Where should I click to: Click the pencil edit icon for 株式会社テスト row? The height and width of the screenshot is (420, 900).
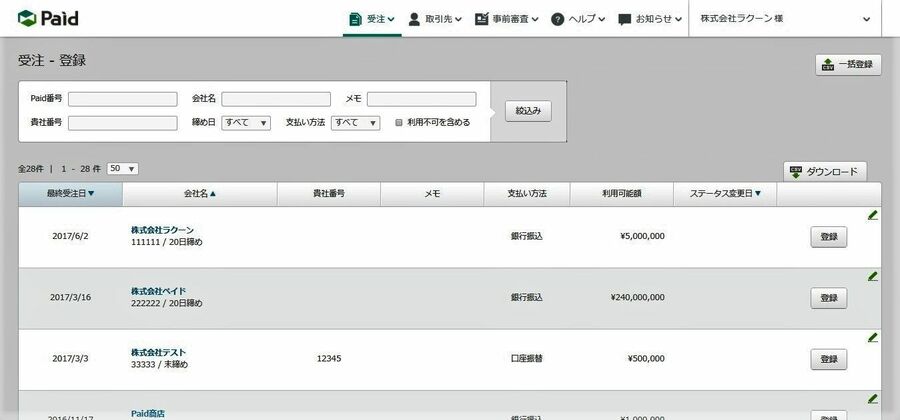pyautogui.click(x=872, y=337)
